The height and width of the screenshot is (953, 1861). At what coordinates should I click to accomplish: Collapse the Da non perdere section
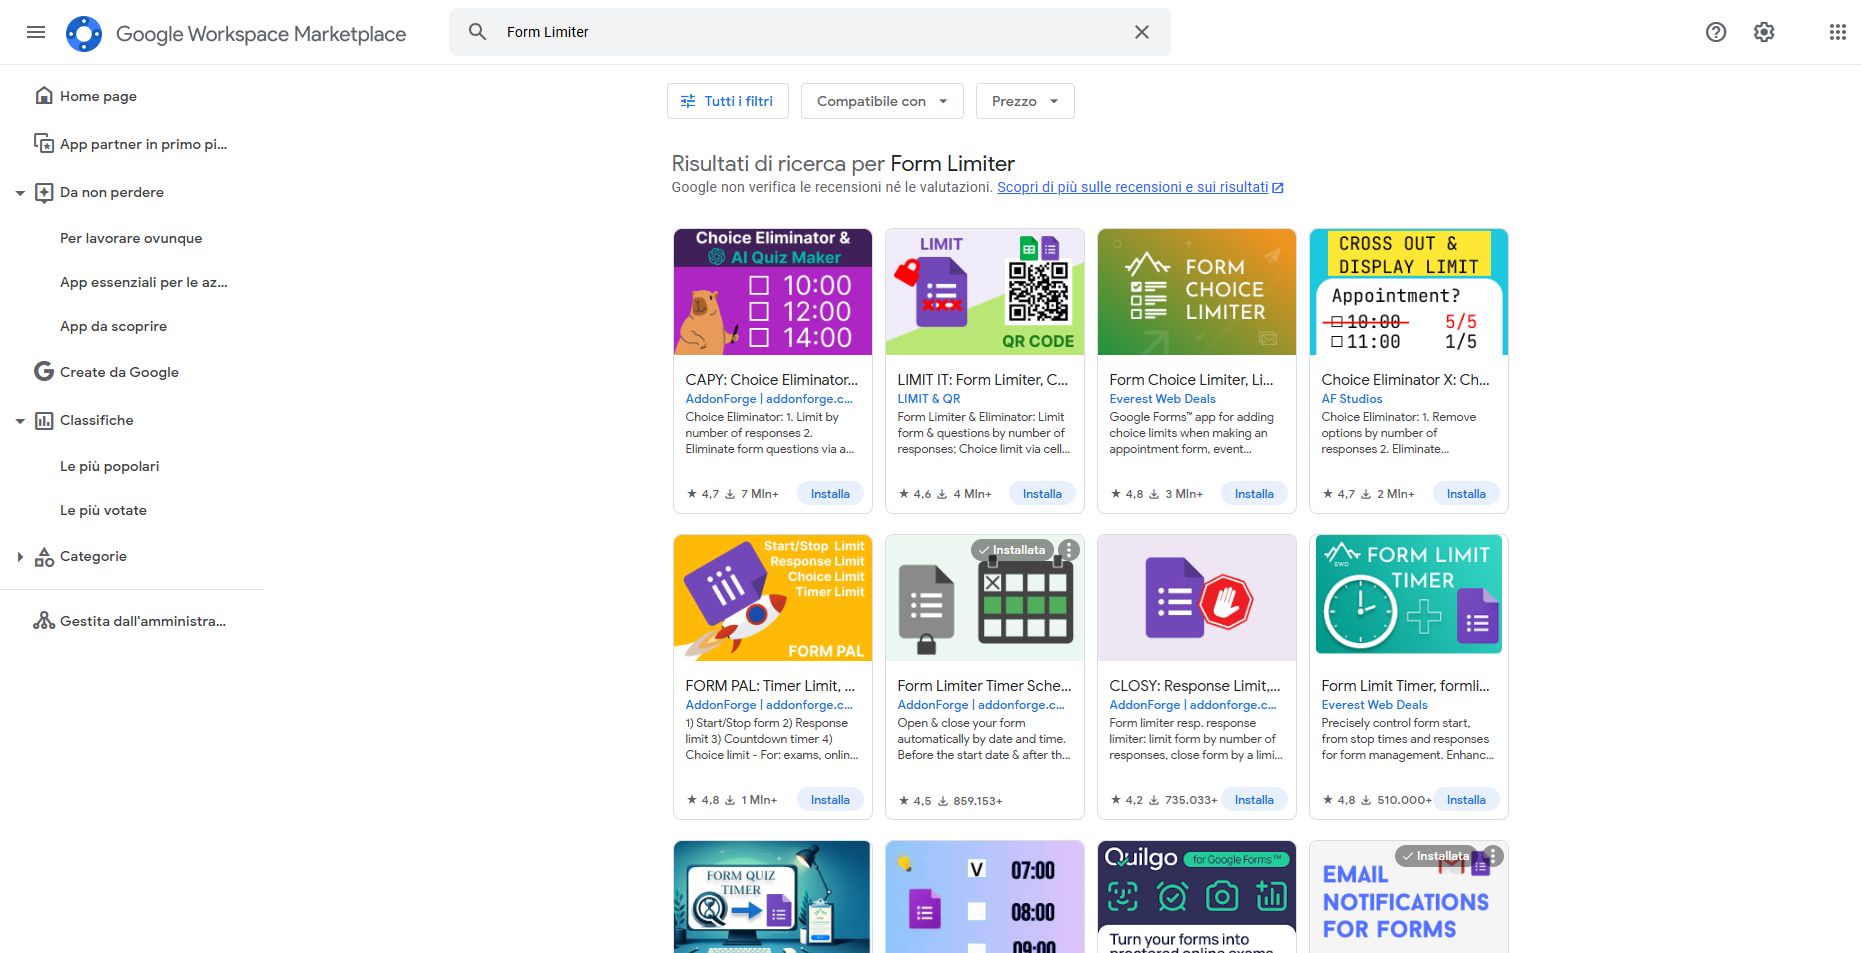pyautogui.click(x=20, y=192)
